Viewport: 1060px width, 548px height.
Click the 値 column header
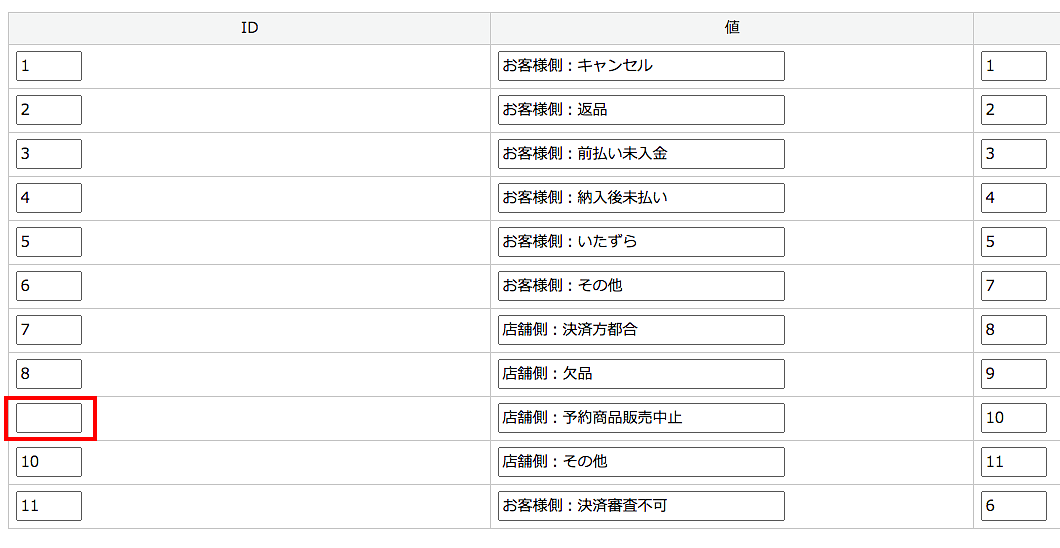tap(732, 28)
